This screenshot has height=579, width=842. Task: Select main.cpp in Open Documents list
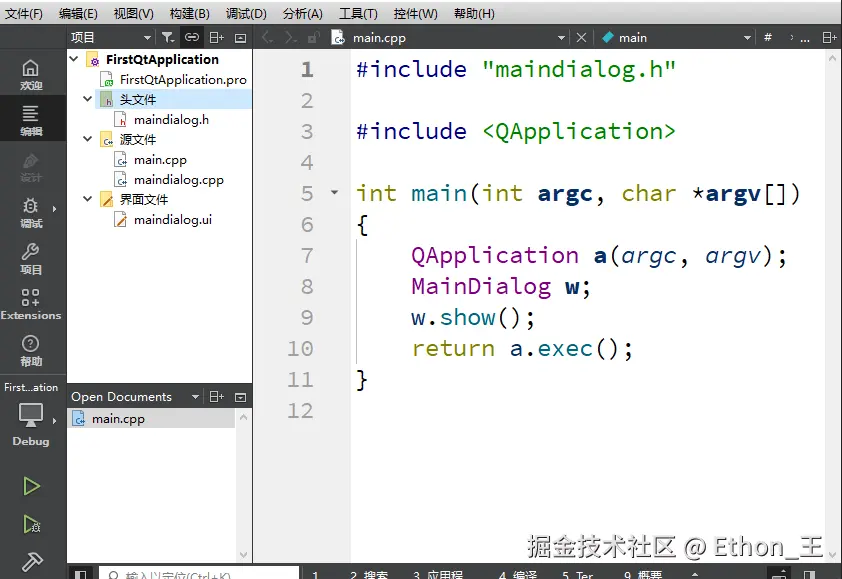[x=151, y=418]
